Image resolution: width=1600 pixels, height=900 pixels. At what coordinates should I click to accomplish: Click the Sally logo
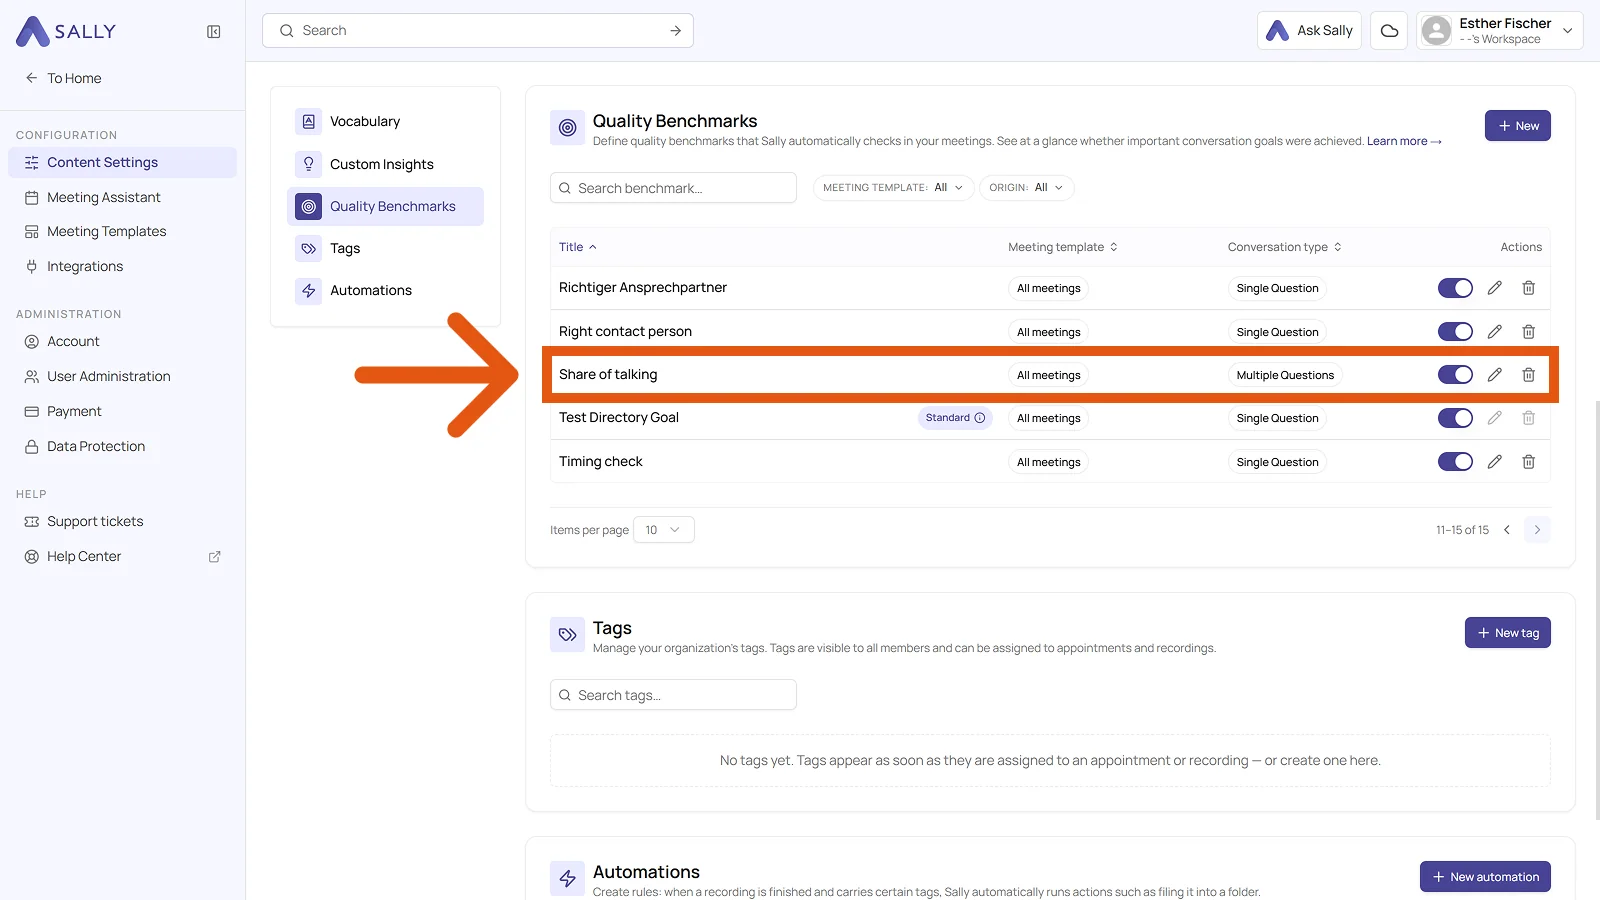[66, 31]
